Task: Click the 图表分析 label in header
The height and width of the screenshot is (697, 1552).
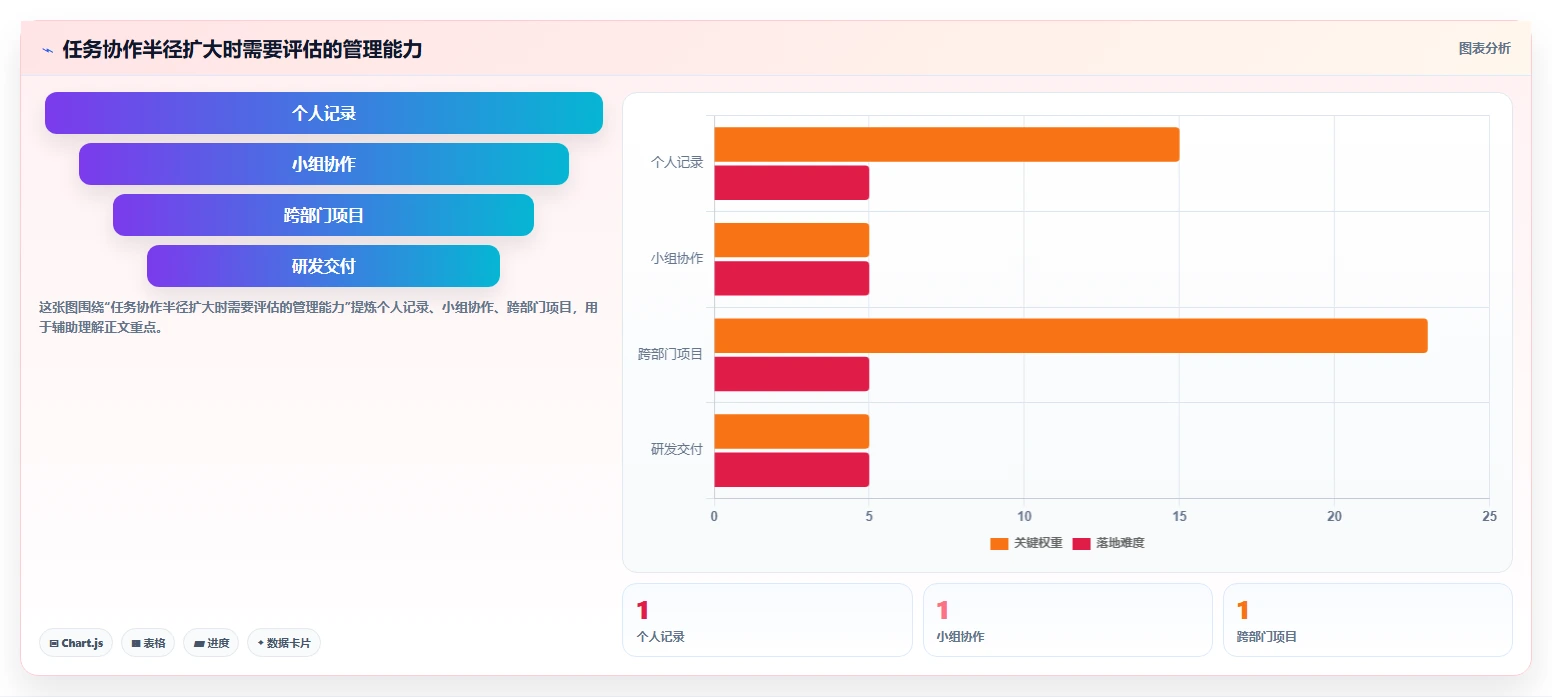Action: point(1484,48)
